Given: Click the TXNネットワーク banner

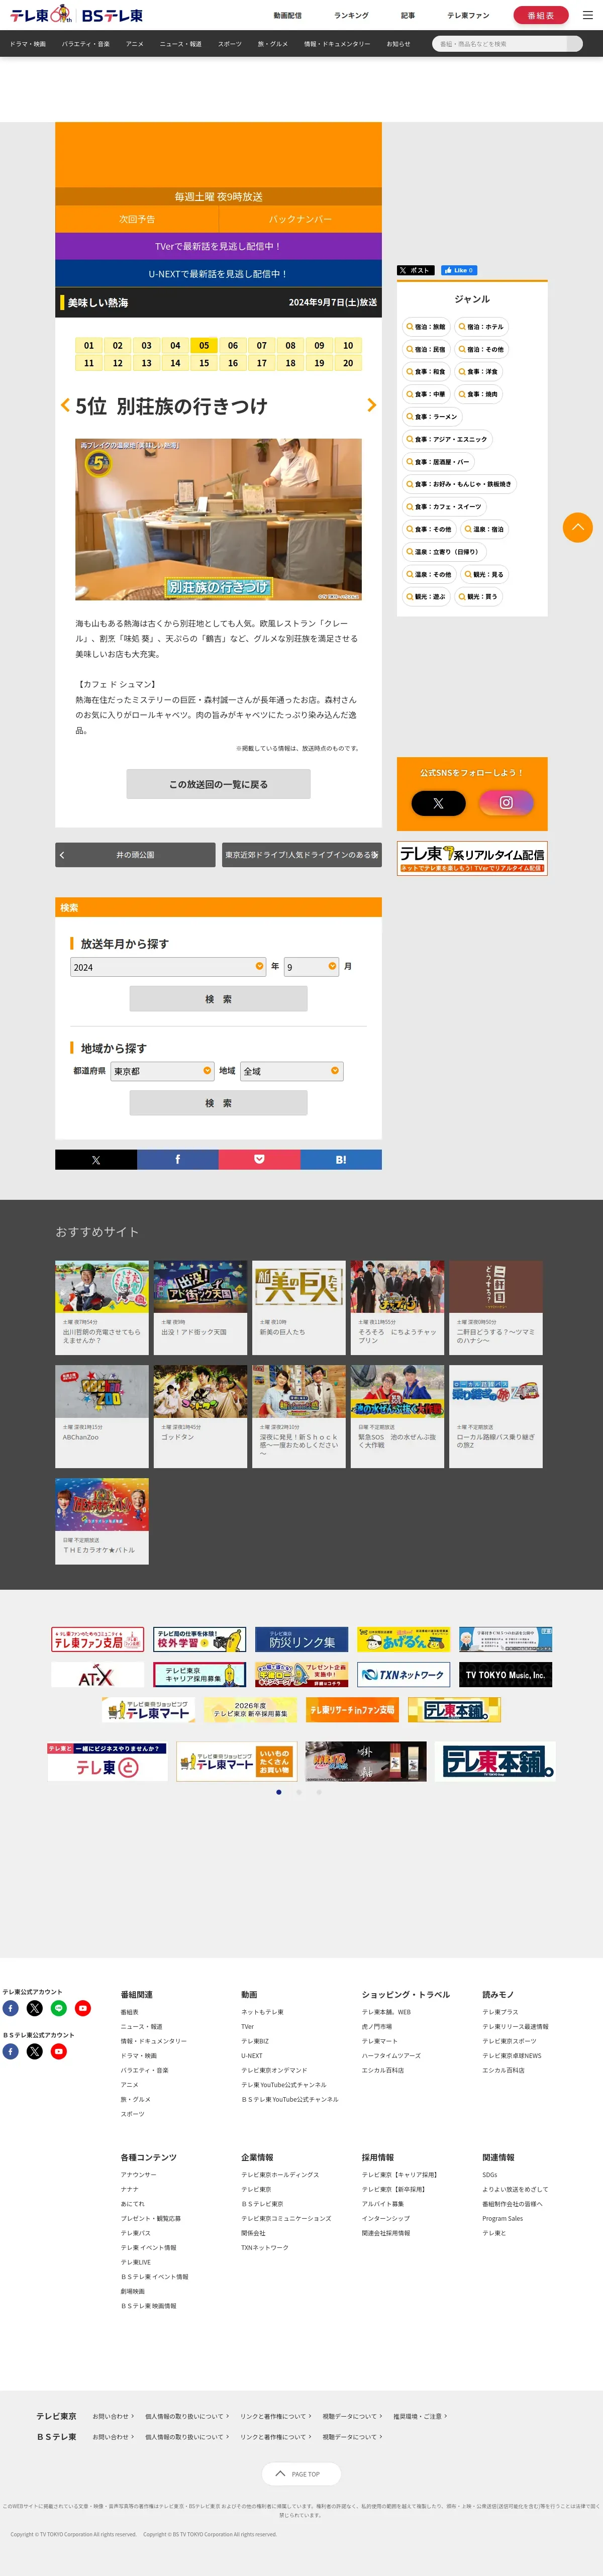Looking at the screenshot, I should tap(403, 1675).
